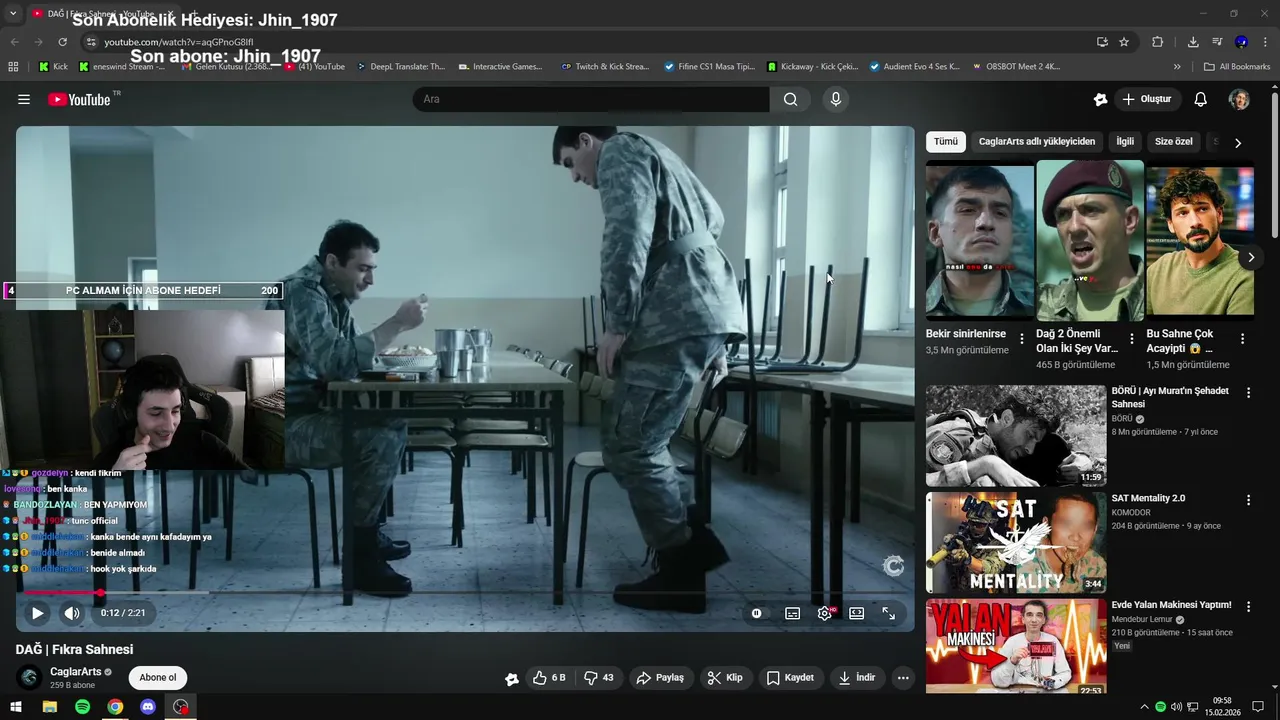Open Chrome tab search dropdown arrow
1280x720 pixels.
pos(12,13)
